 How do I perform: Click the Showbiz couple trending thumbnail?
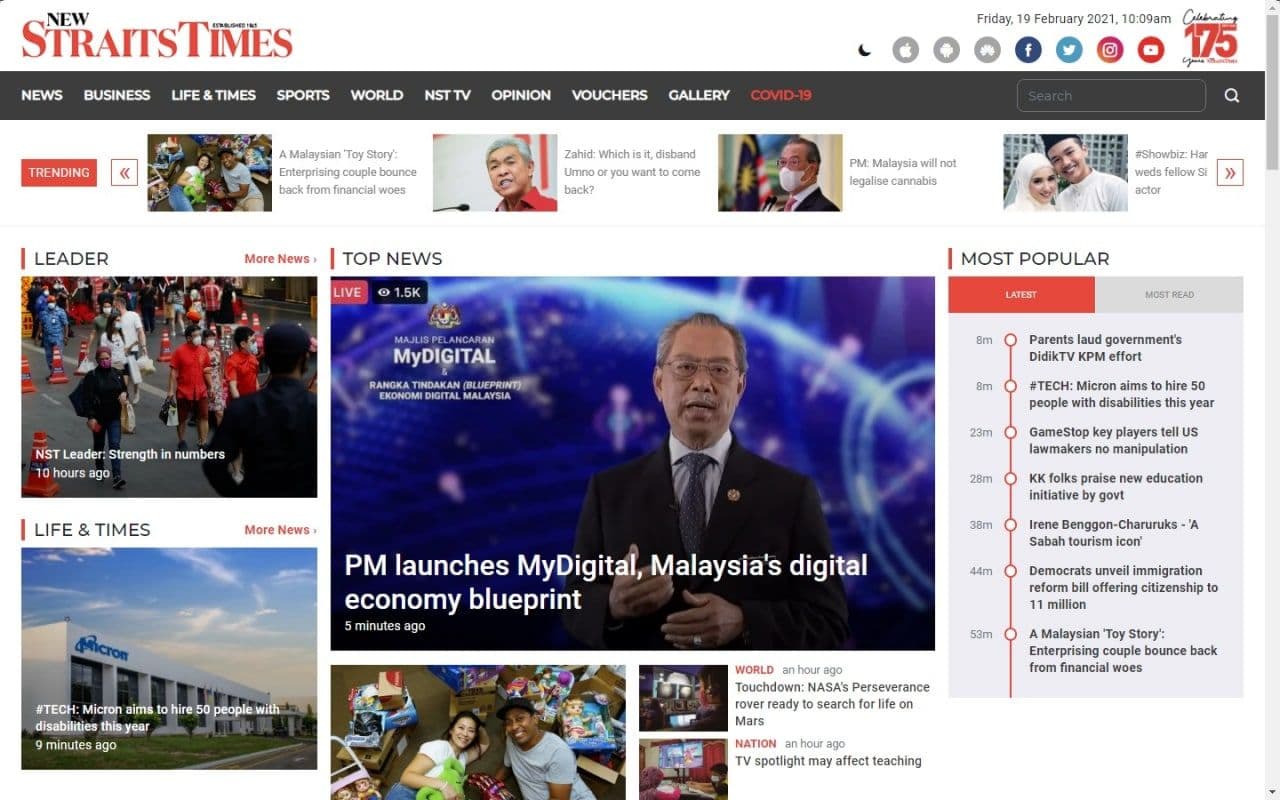click(1065, 173)
